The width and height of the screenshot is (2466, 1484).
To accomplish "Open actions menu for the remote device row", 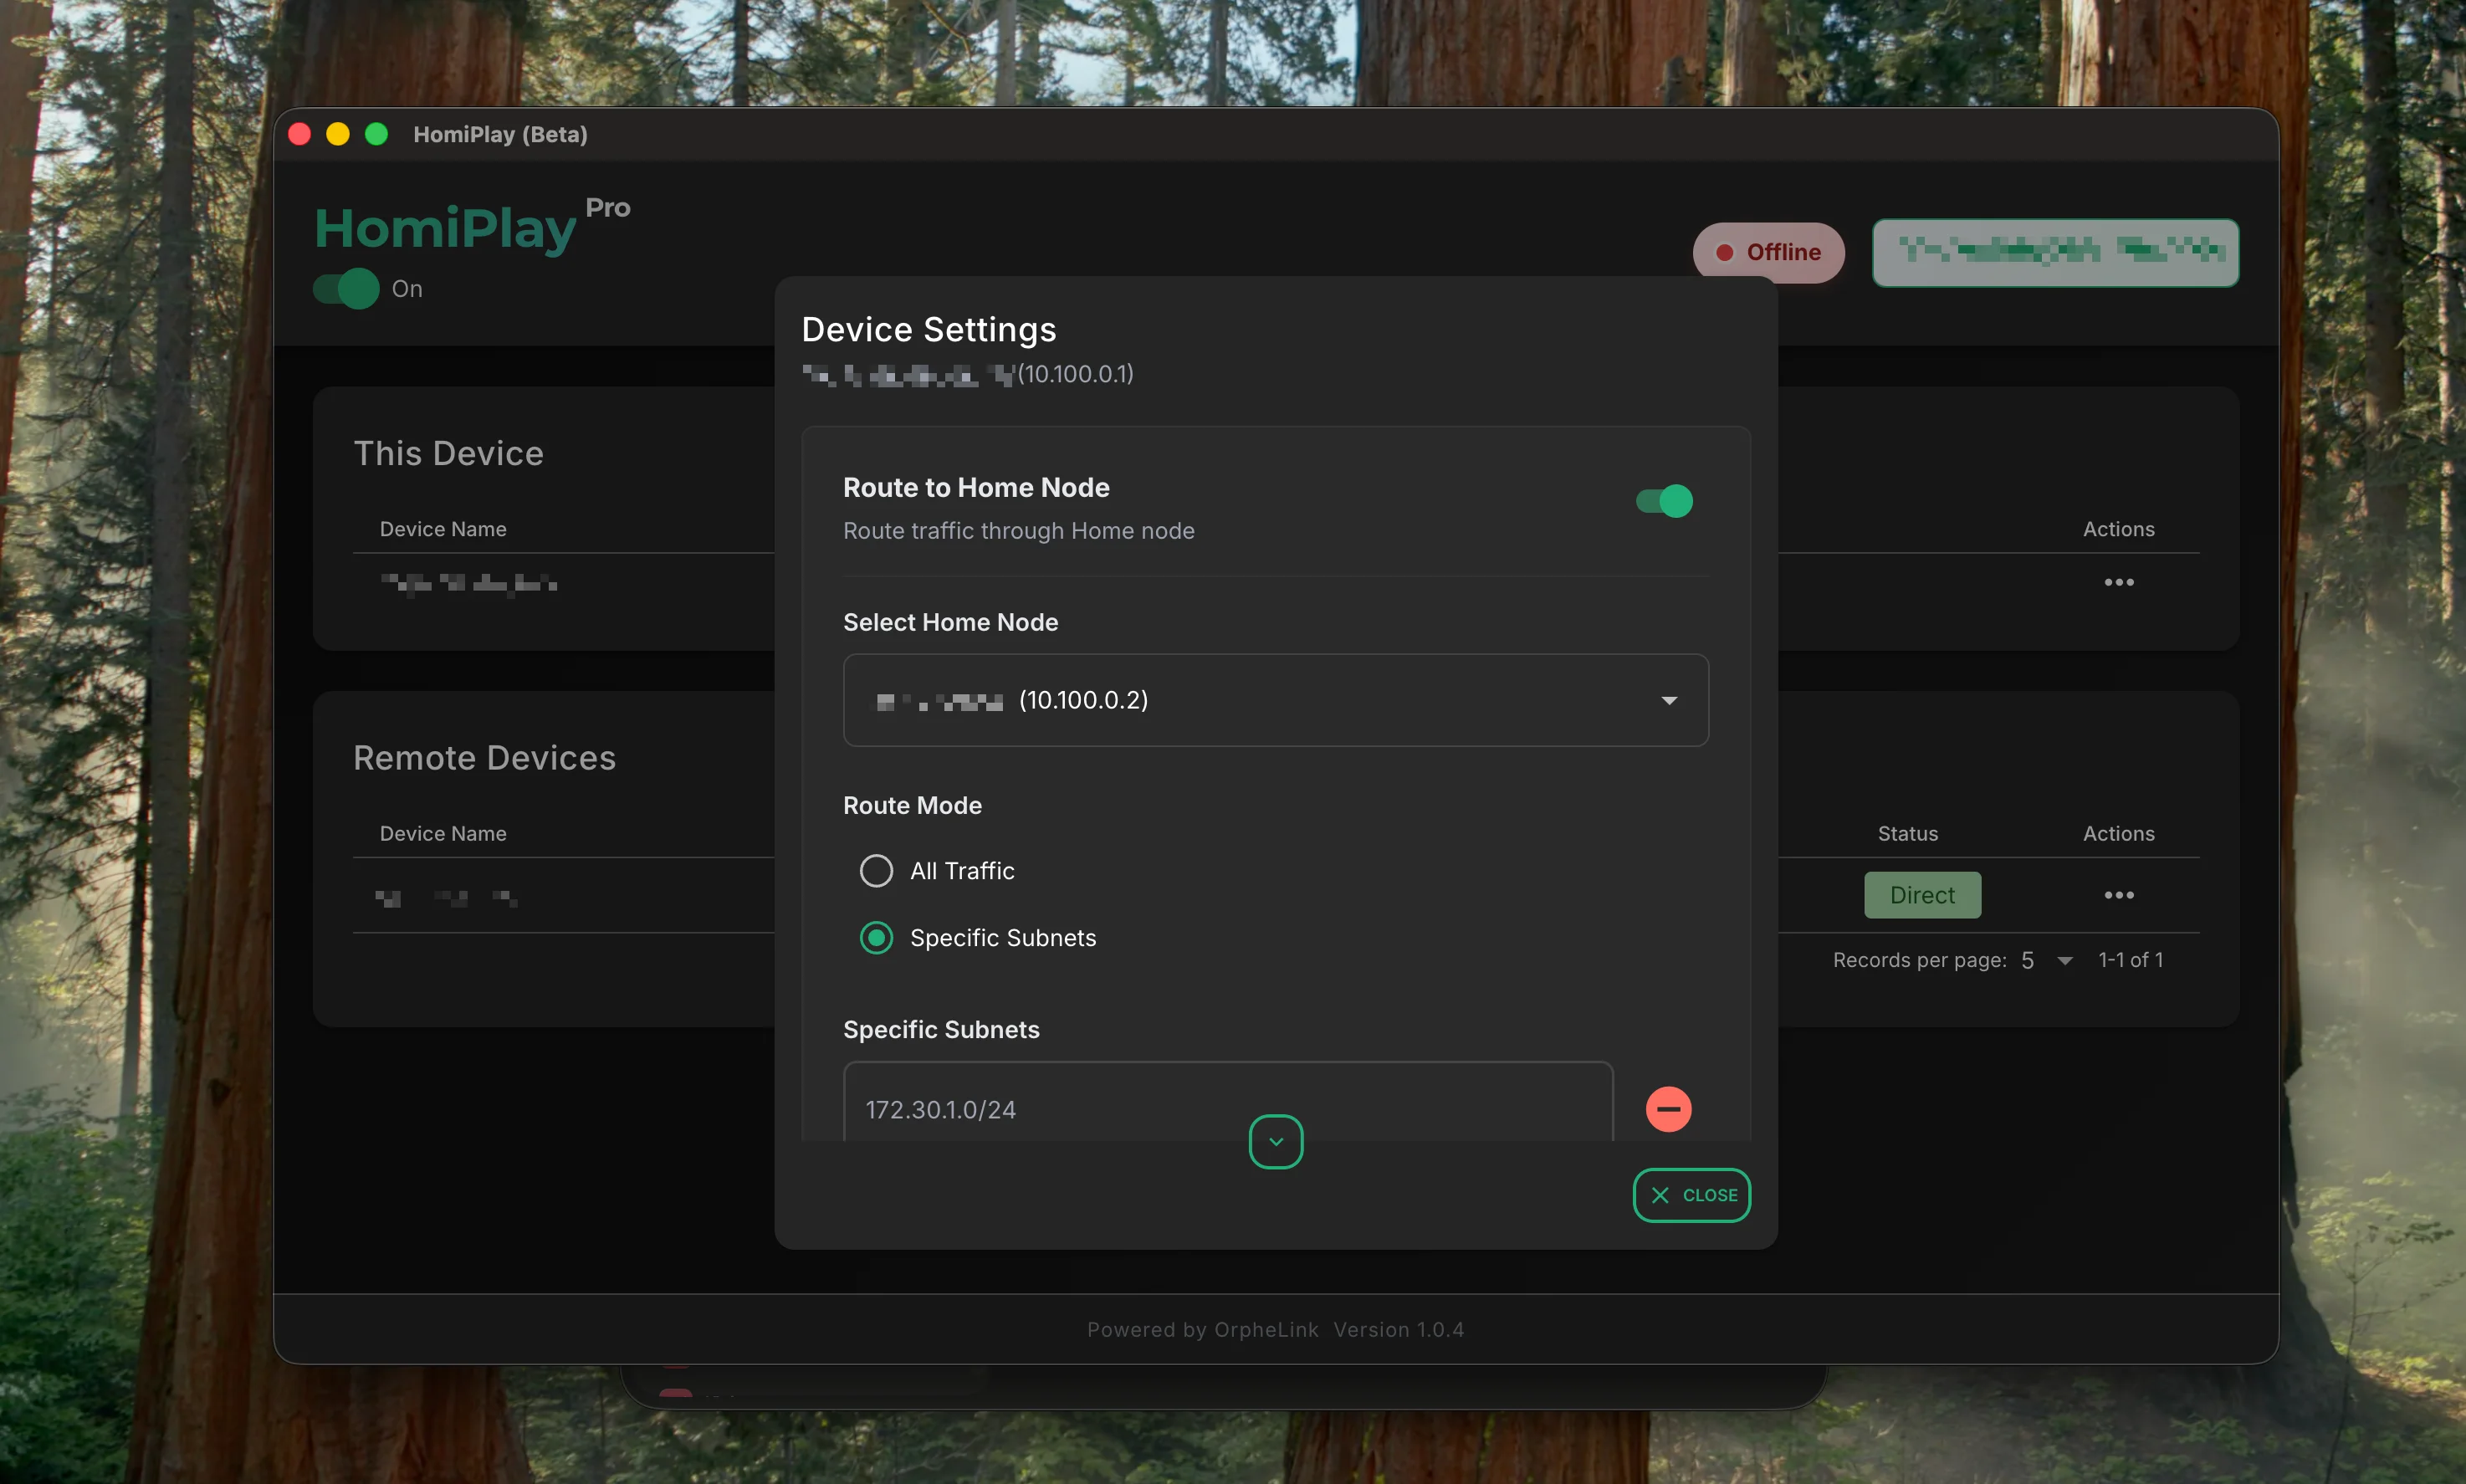I will pos(2118,895).
